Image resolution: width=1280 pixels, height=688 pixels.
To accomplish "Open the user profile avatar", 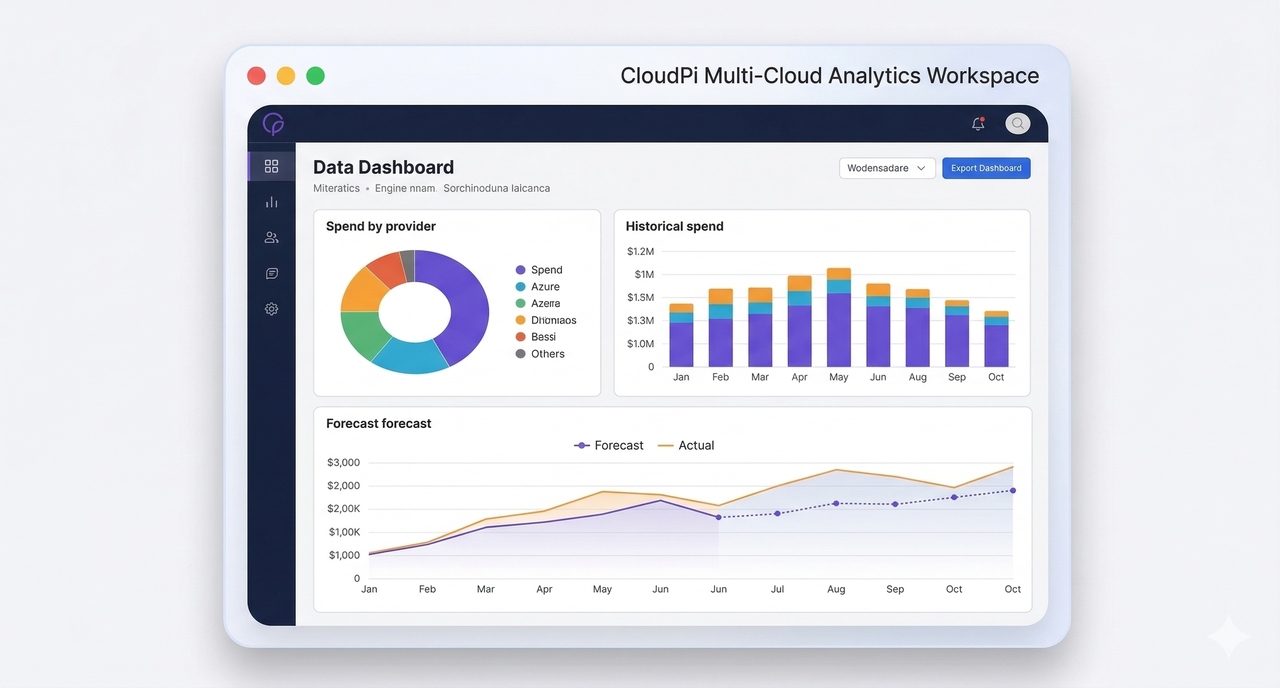I will pos(1017,124).
